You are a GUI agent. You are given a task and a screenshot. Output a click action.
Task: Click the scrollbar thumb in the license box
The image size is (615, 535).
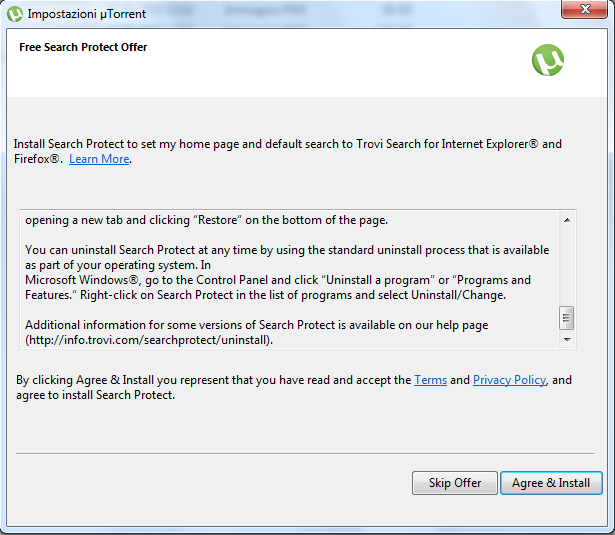pyautogui.click(x=566, y=318)
